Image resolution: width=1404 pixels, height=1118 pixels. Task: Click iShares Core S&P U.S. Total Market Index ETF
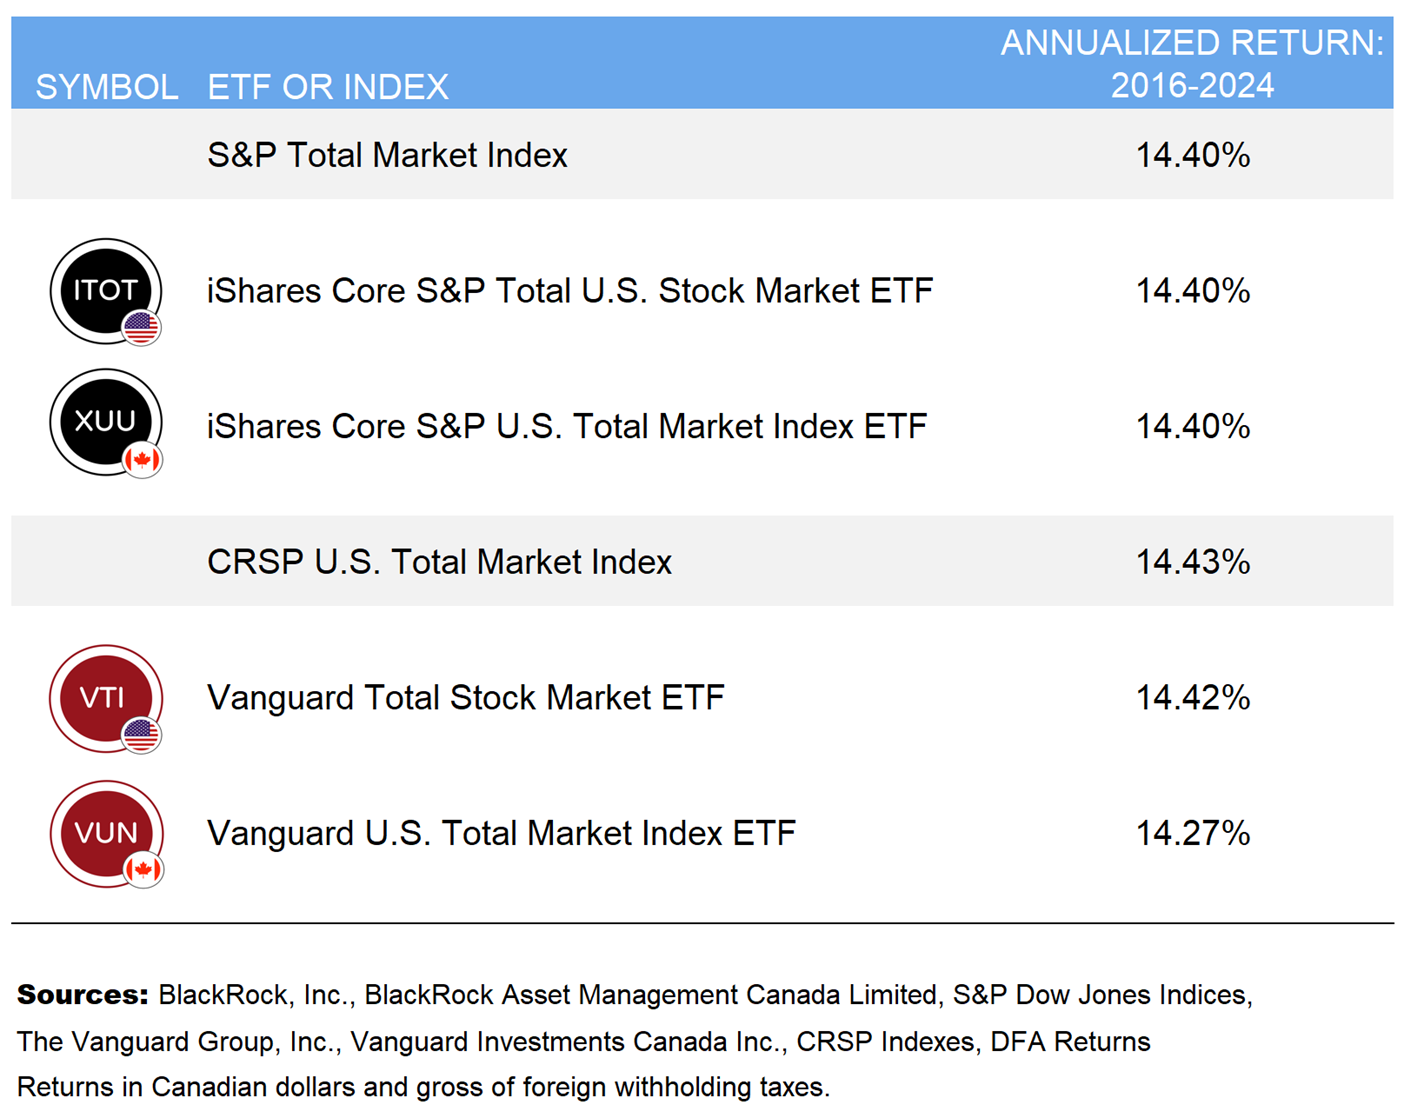(x=566, y=427)
